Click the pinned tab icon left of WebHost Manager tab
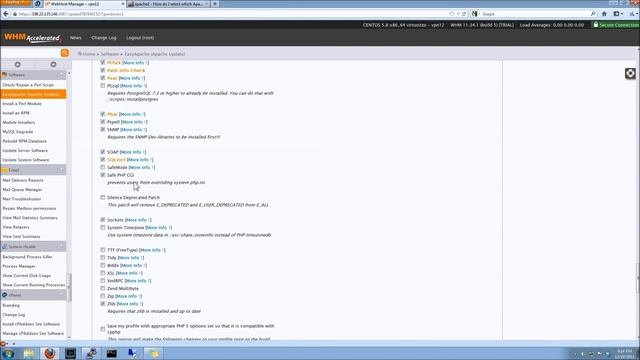 pos(37,4)
